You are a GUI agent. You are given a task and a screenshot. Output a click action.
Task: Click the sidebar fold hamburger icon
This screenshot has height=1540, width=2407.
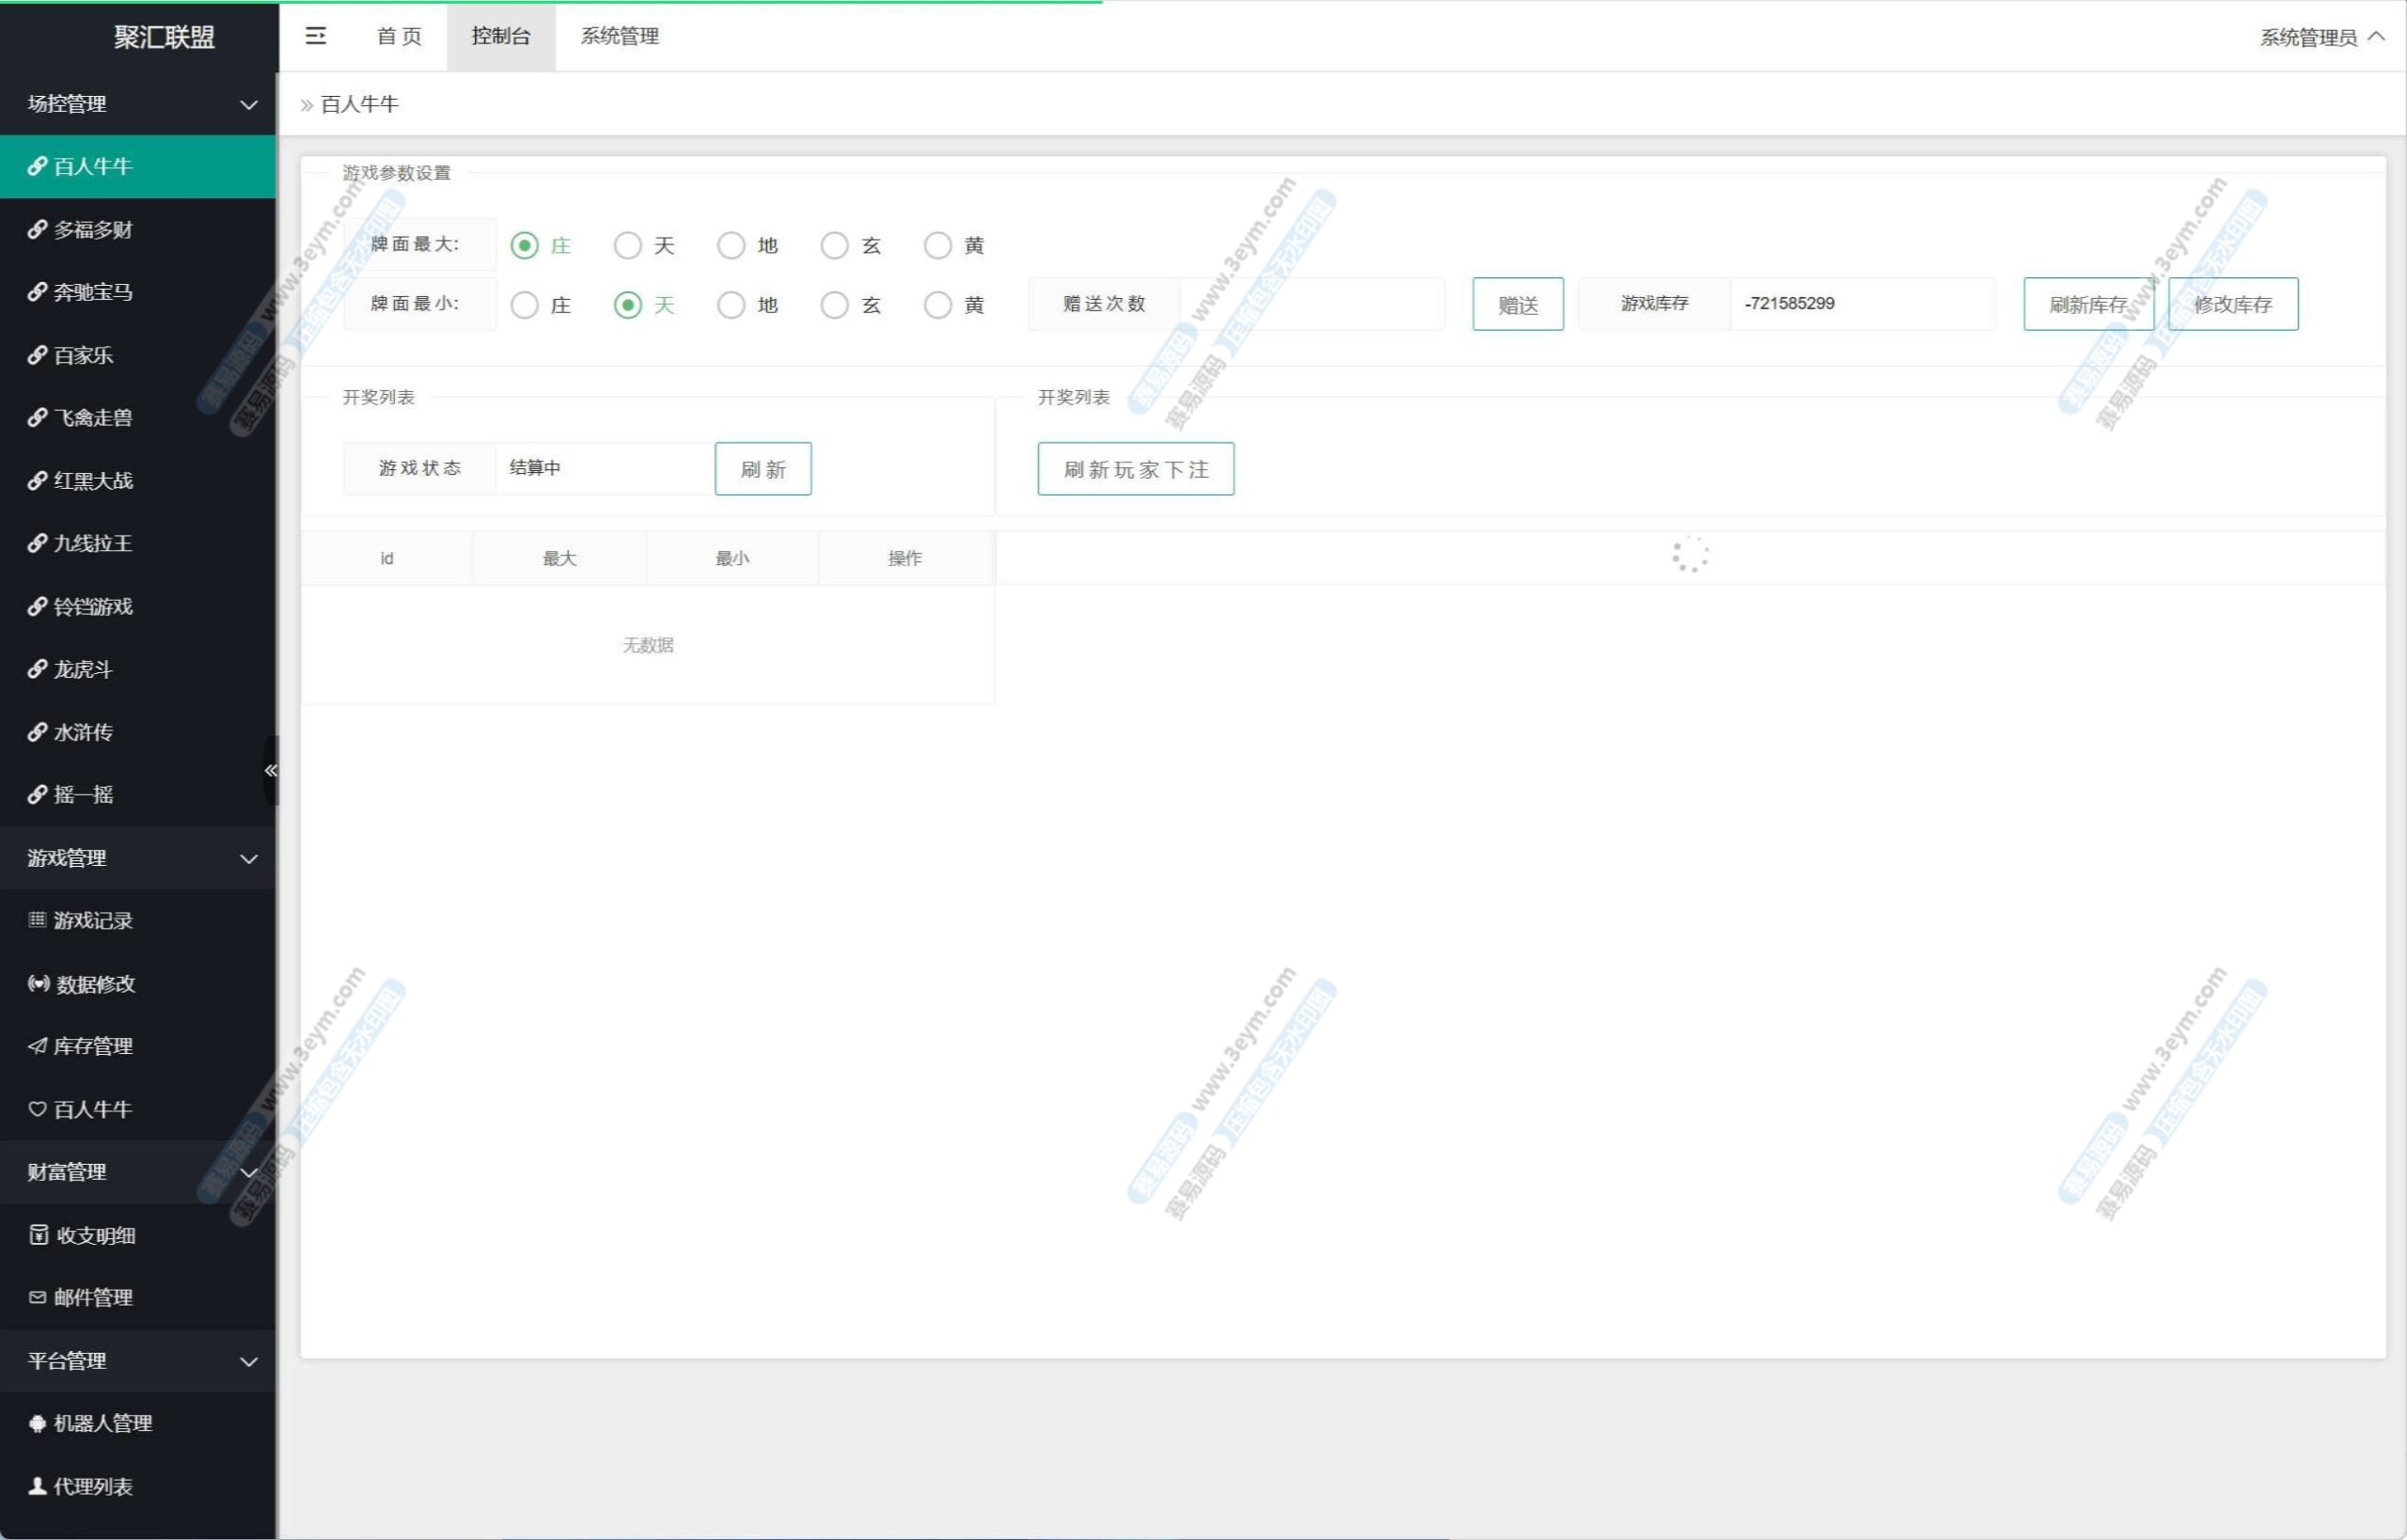pyautogui.click(x=315, y=36)
